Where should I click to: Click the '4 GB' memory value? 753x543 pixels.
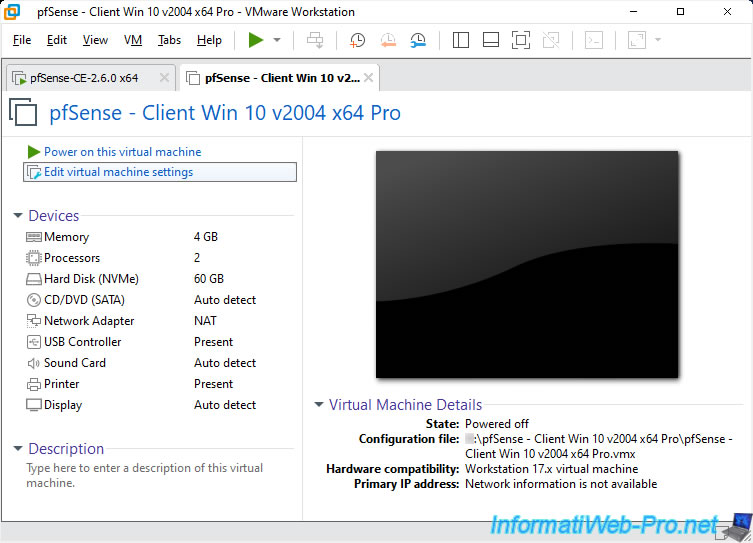click(206, 237)
